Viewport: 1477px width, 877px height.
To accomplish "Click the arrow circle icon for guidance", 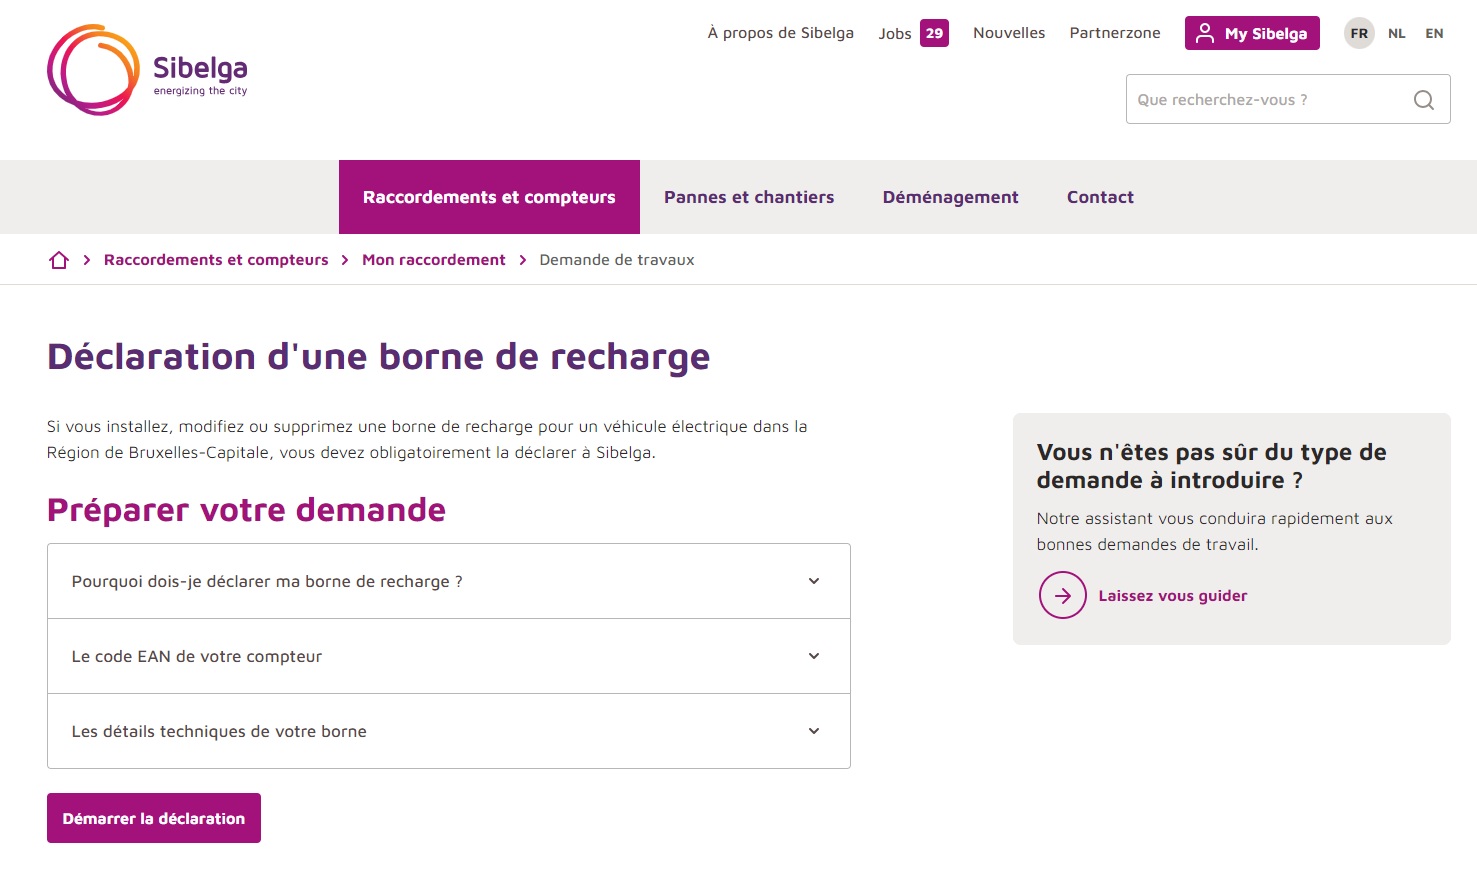I will [1063, 595].
